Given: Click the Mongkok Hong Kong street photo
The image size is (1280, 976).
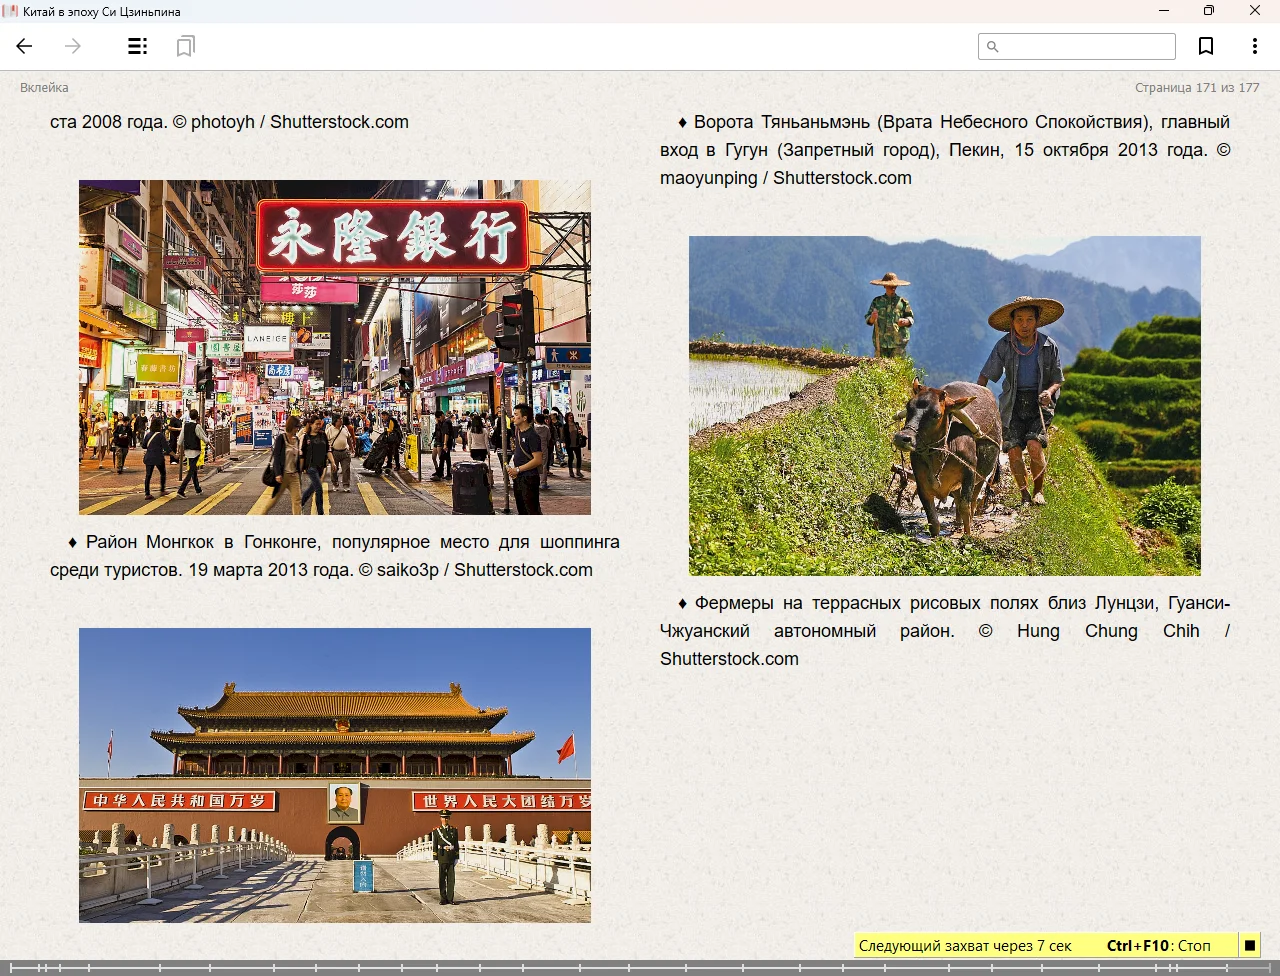Looking at the screenshot, I should [x=335, y=347].
